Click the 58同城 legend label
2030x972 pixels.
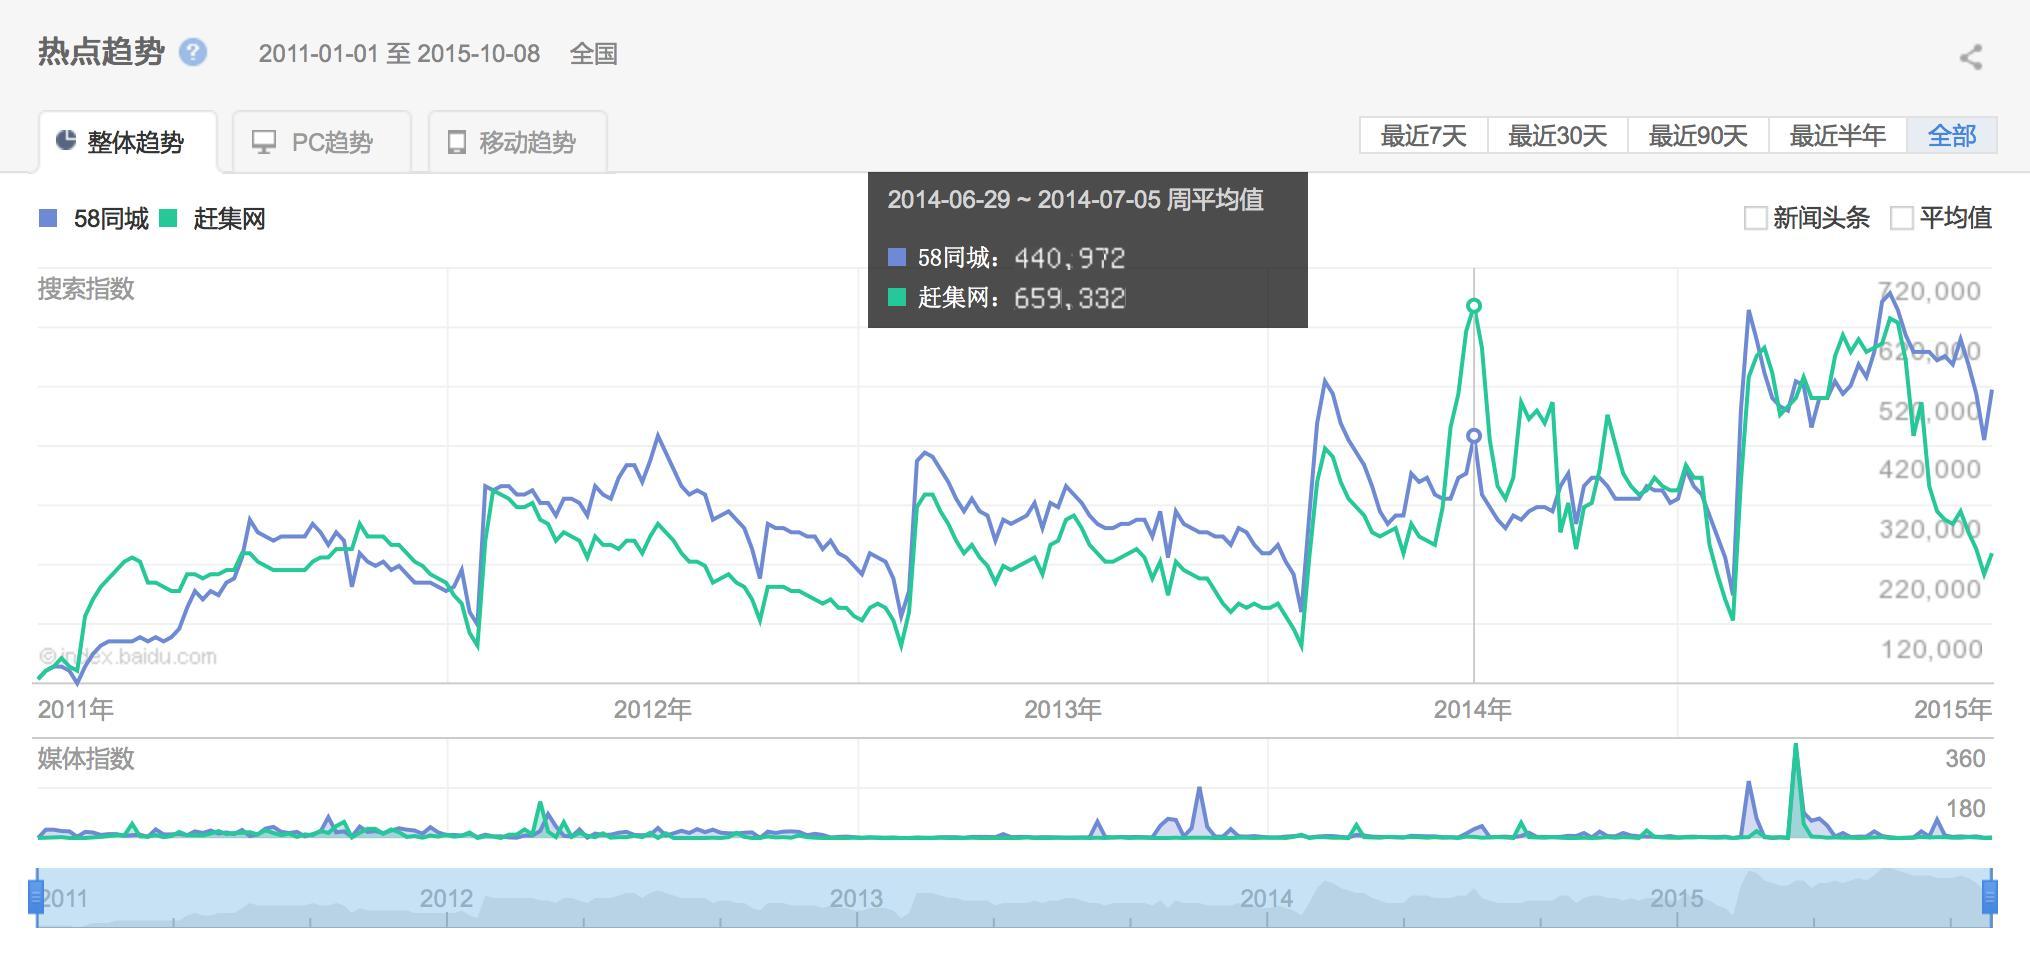click(x=111, y=219)
